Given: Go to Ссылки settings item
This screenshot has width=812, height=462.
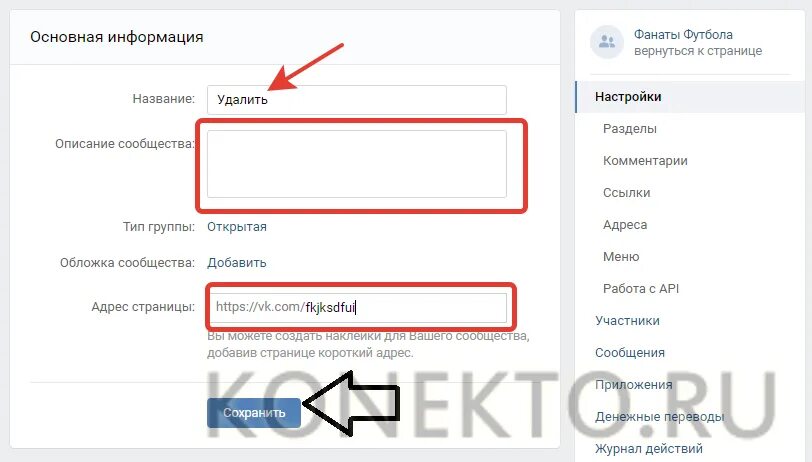Looking at the screenshot, I should (627, 193).
